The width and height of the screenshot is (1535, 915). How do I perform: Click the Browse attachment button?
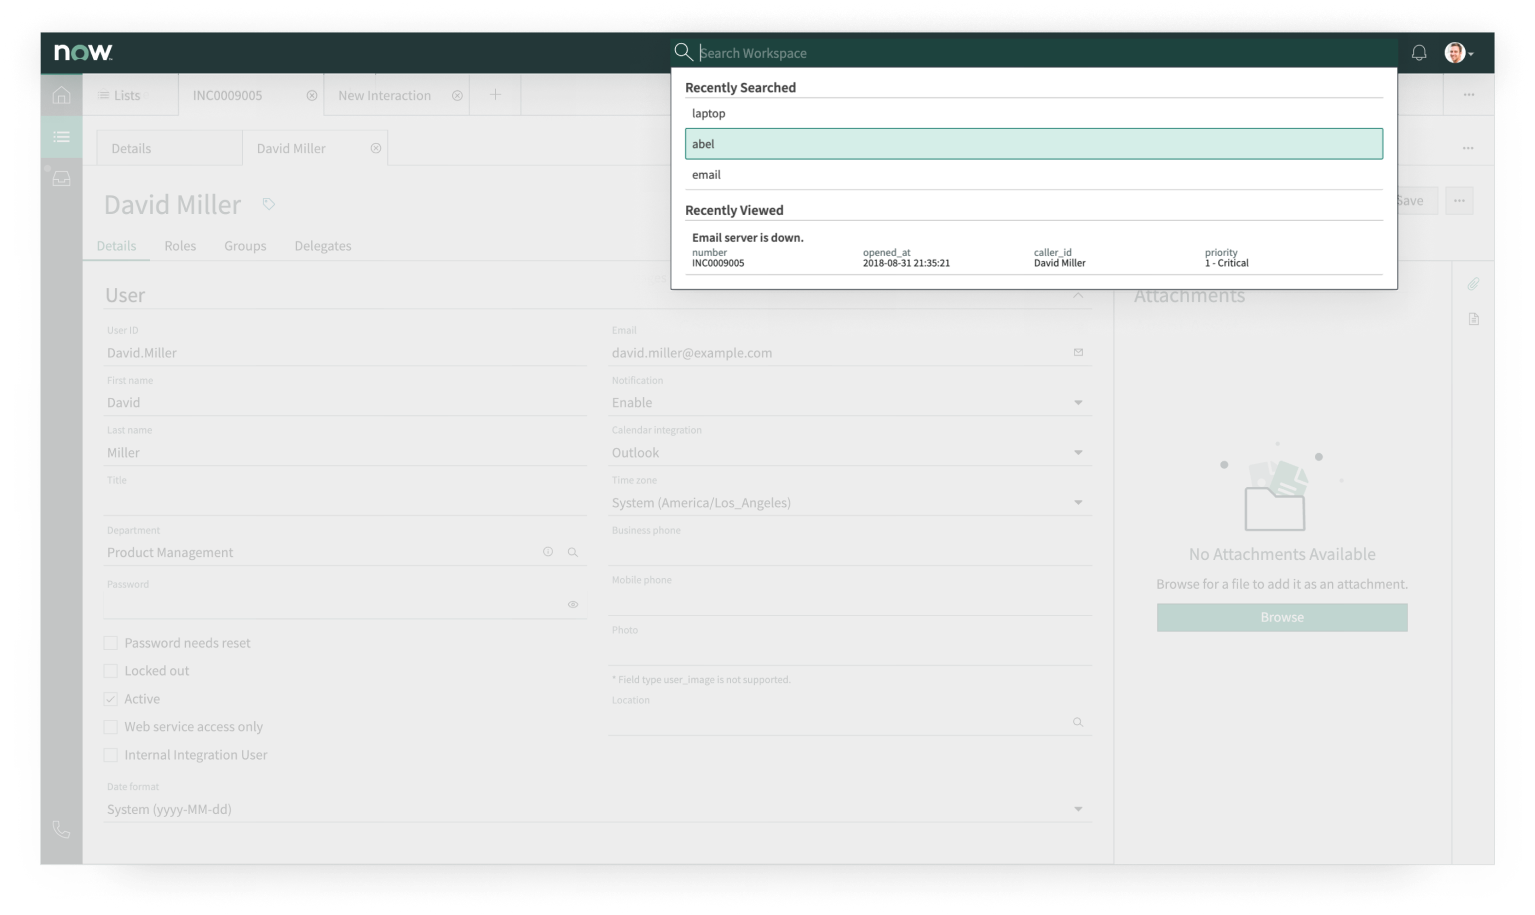(1281, 617)
